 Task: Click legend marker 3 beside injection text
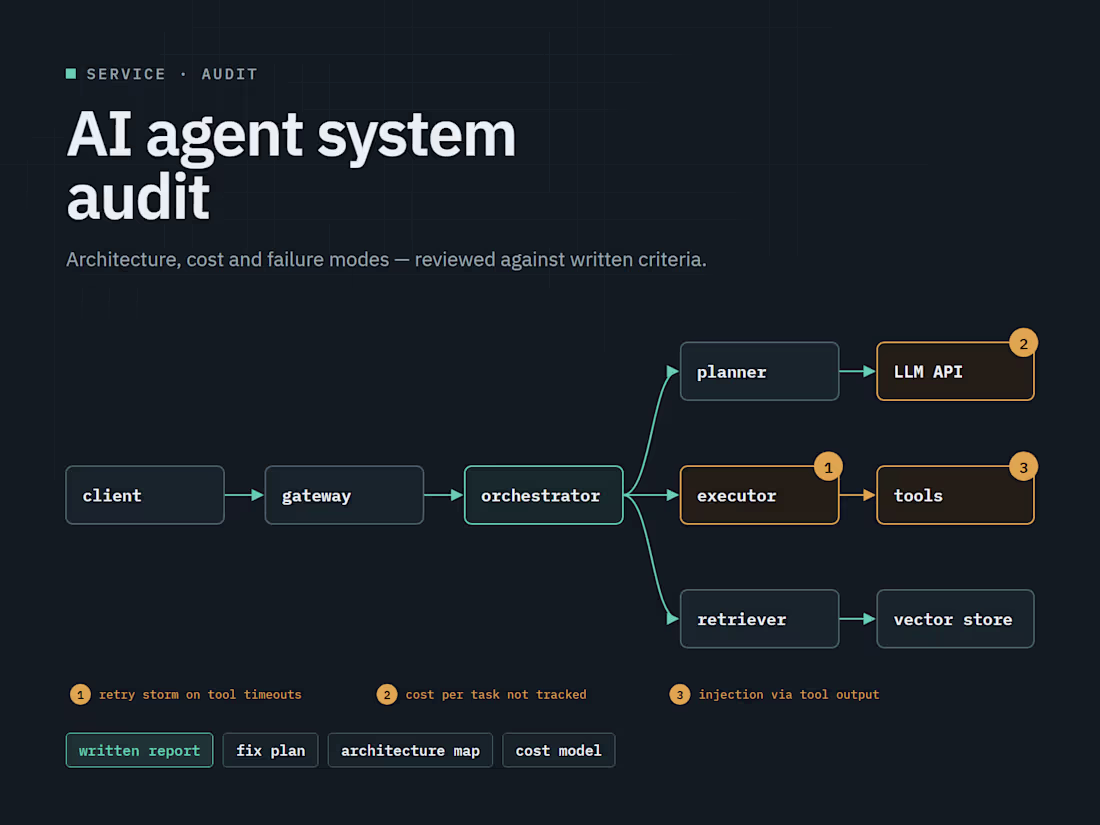coord(679,695)
